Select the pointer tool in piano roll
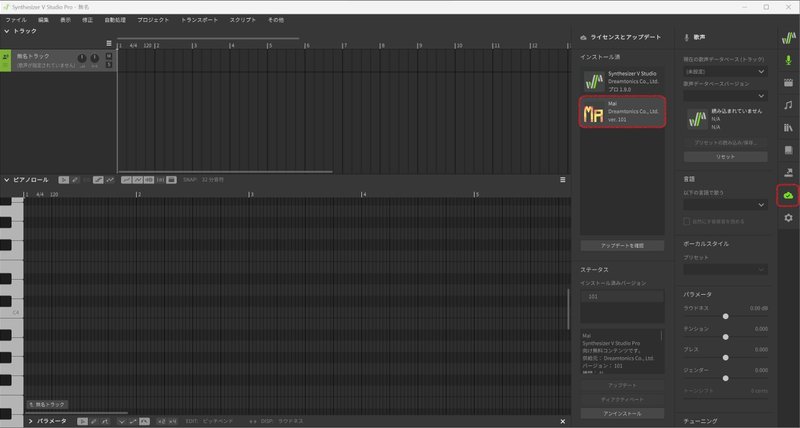The width and height of the screenshot is (800, 428). 64,180
